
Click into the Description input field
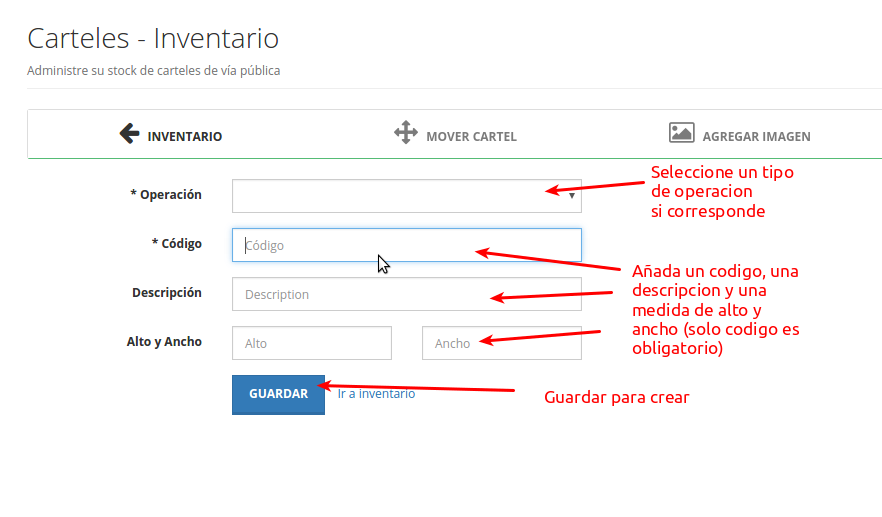pos(407,294)
